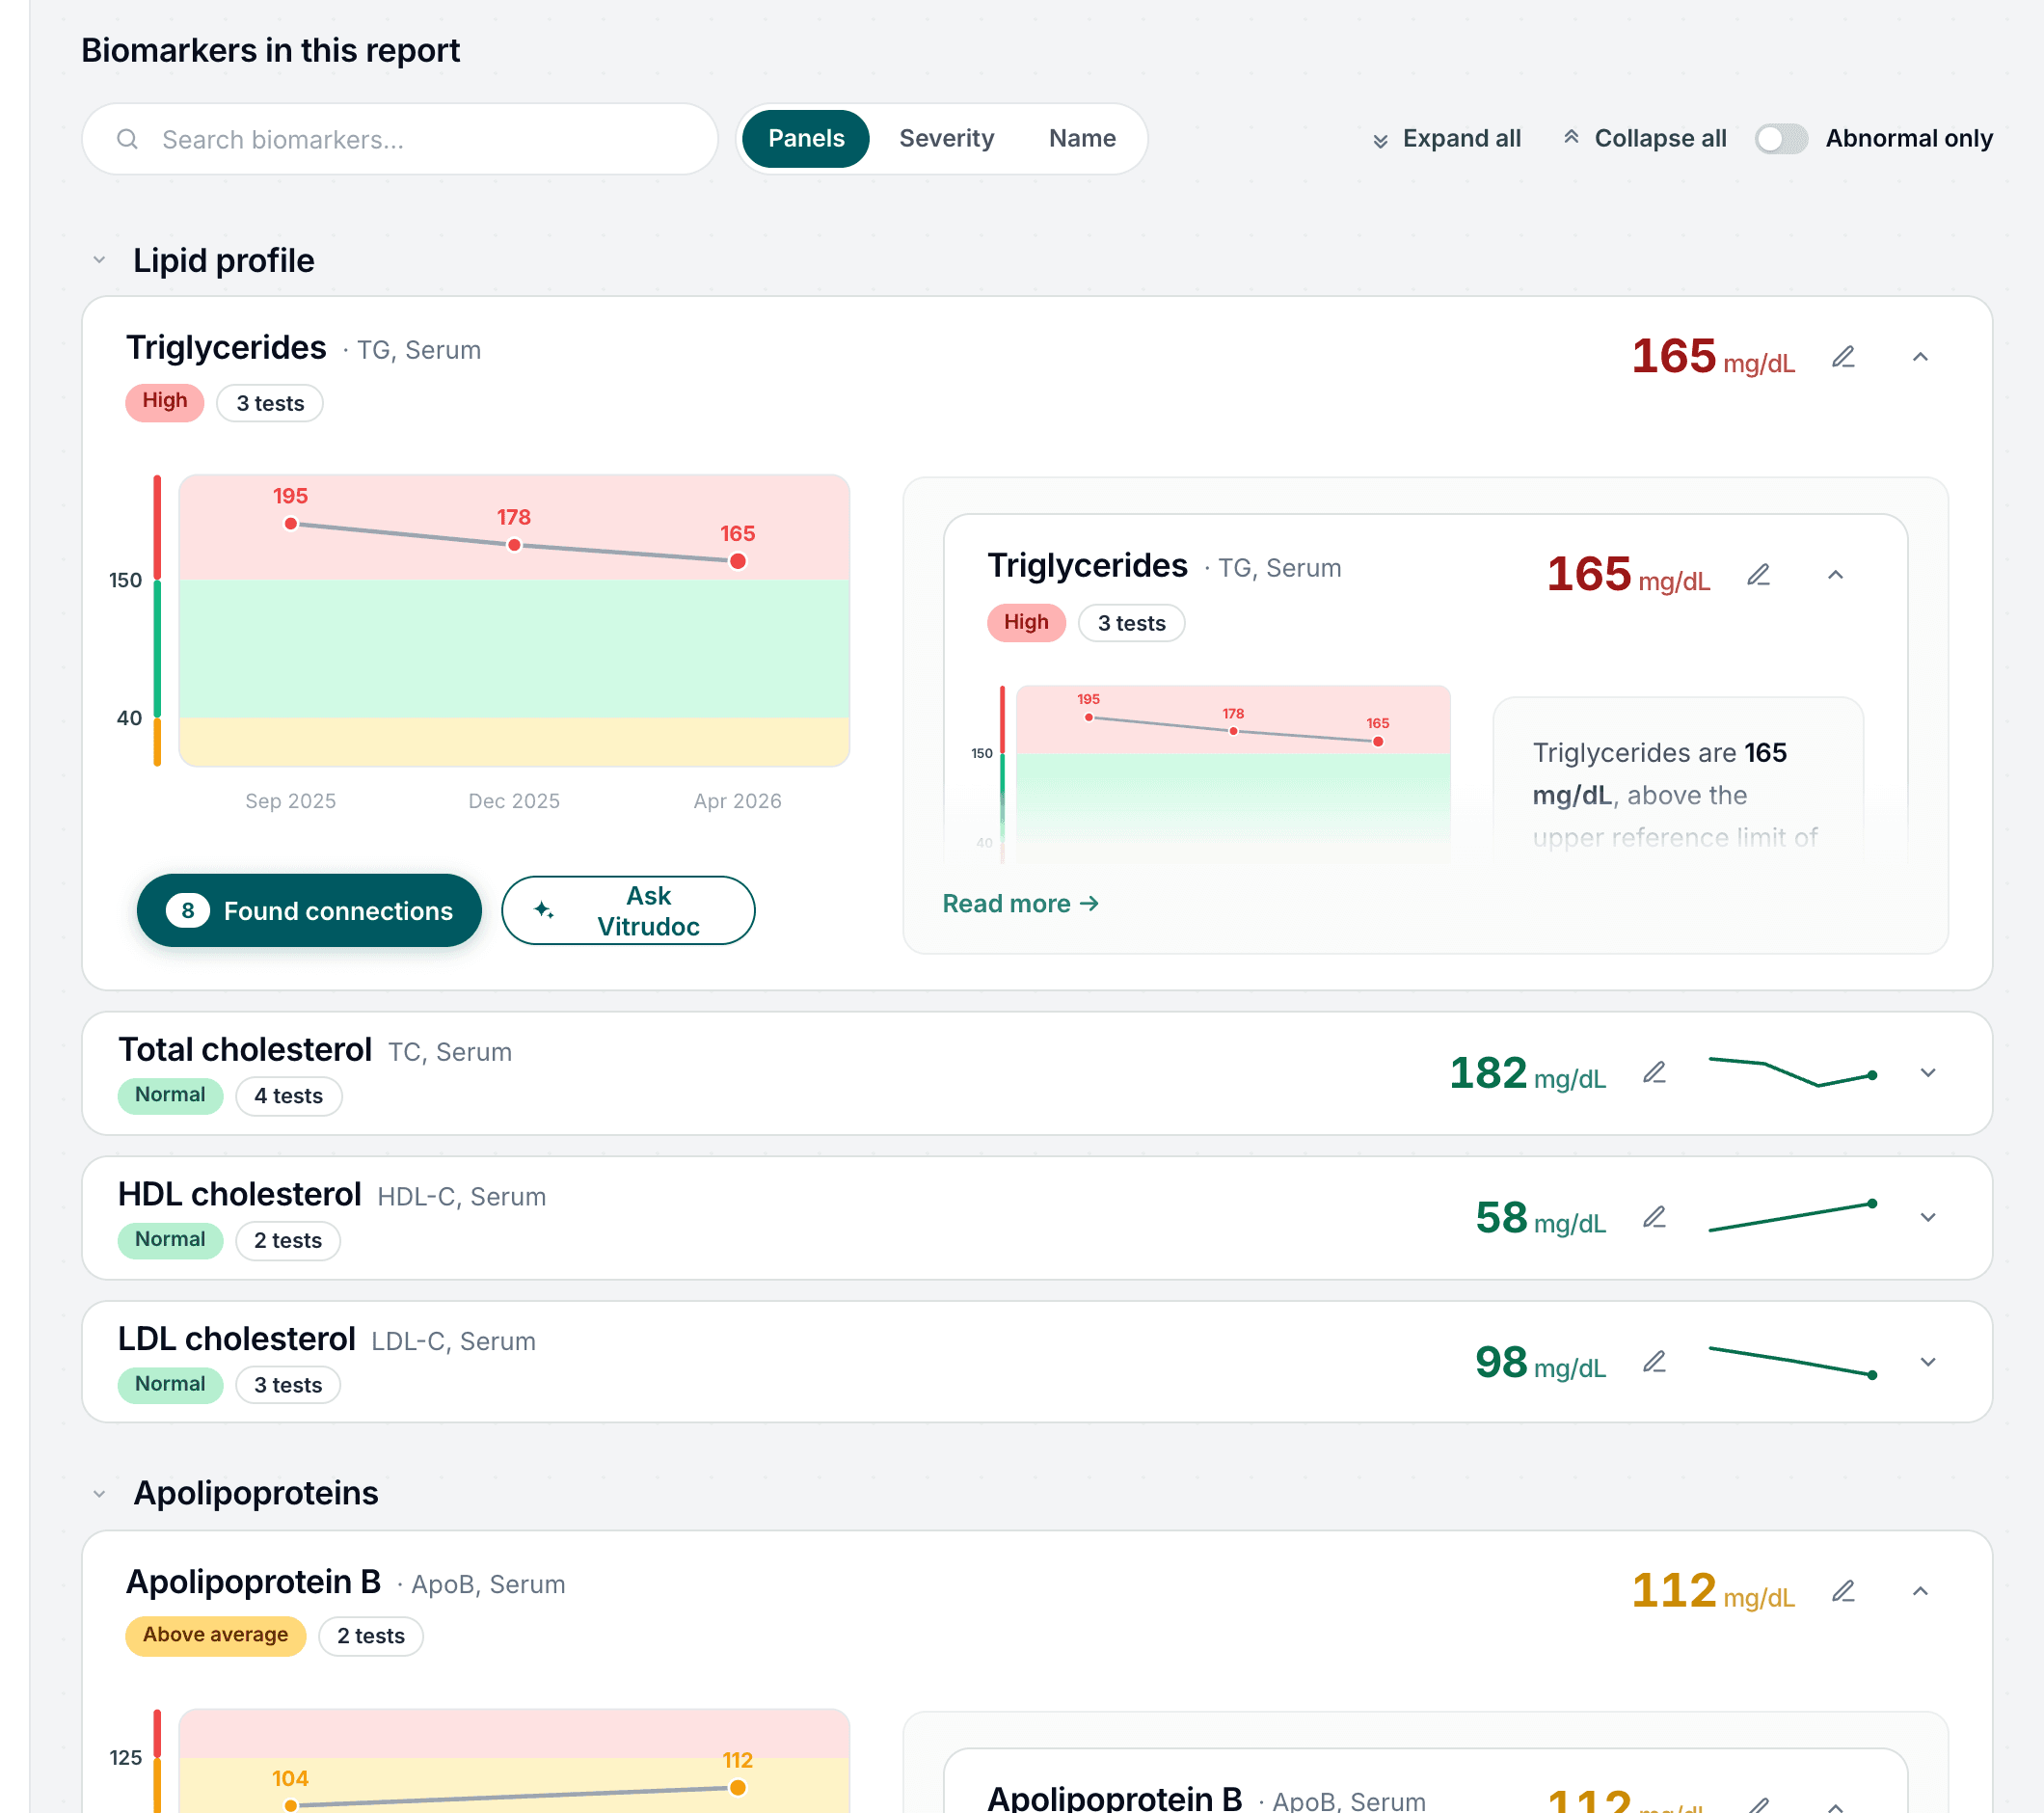Click the sparkle icon in Ask Vitrudoc
This screenshot has height=1813, width=2044.
pyautogui.click(x=543, y=910)
